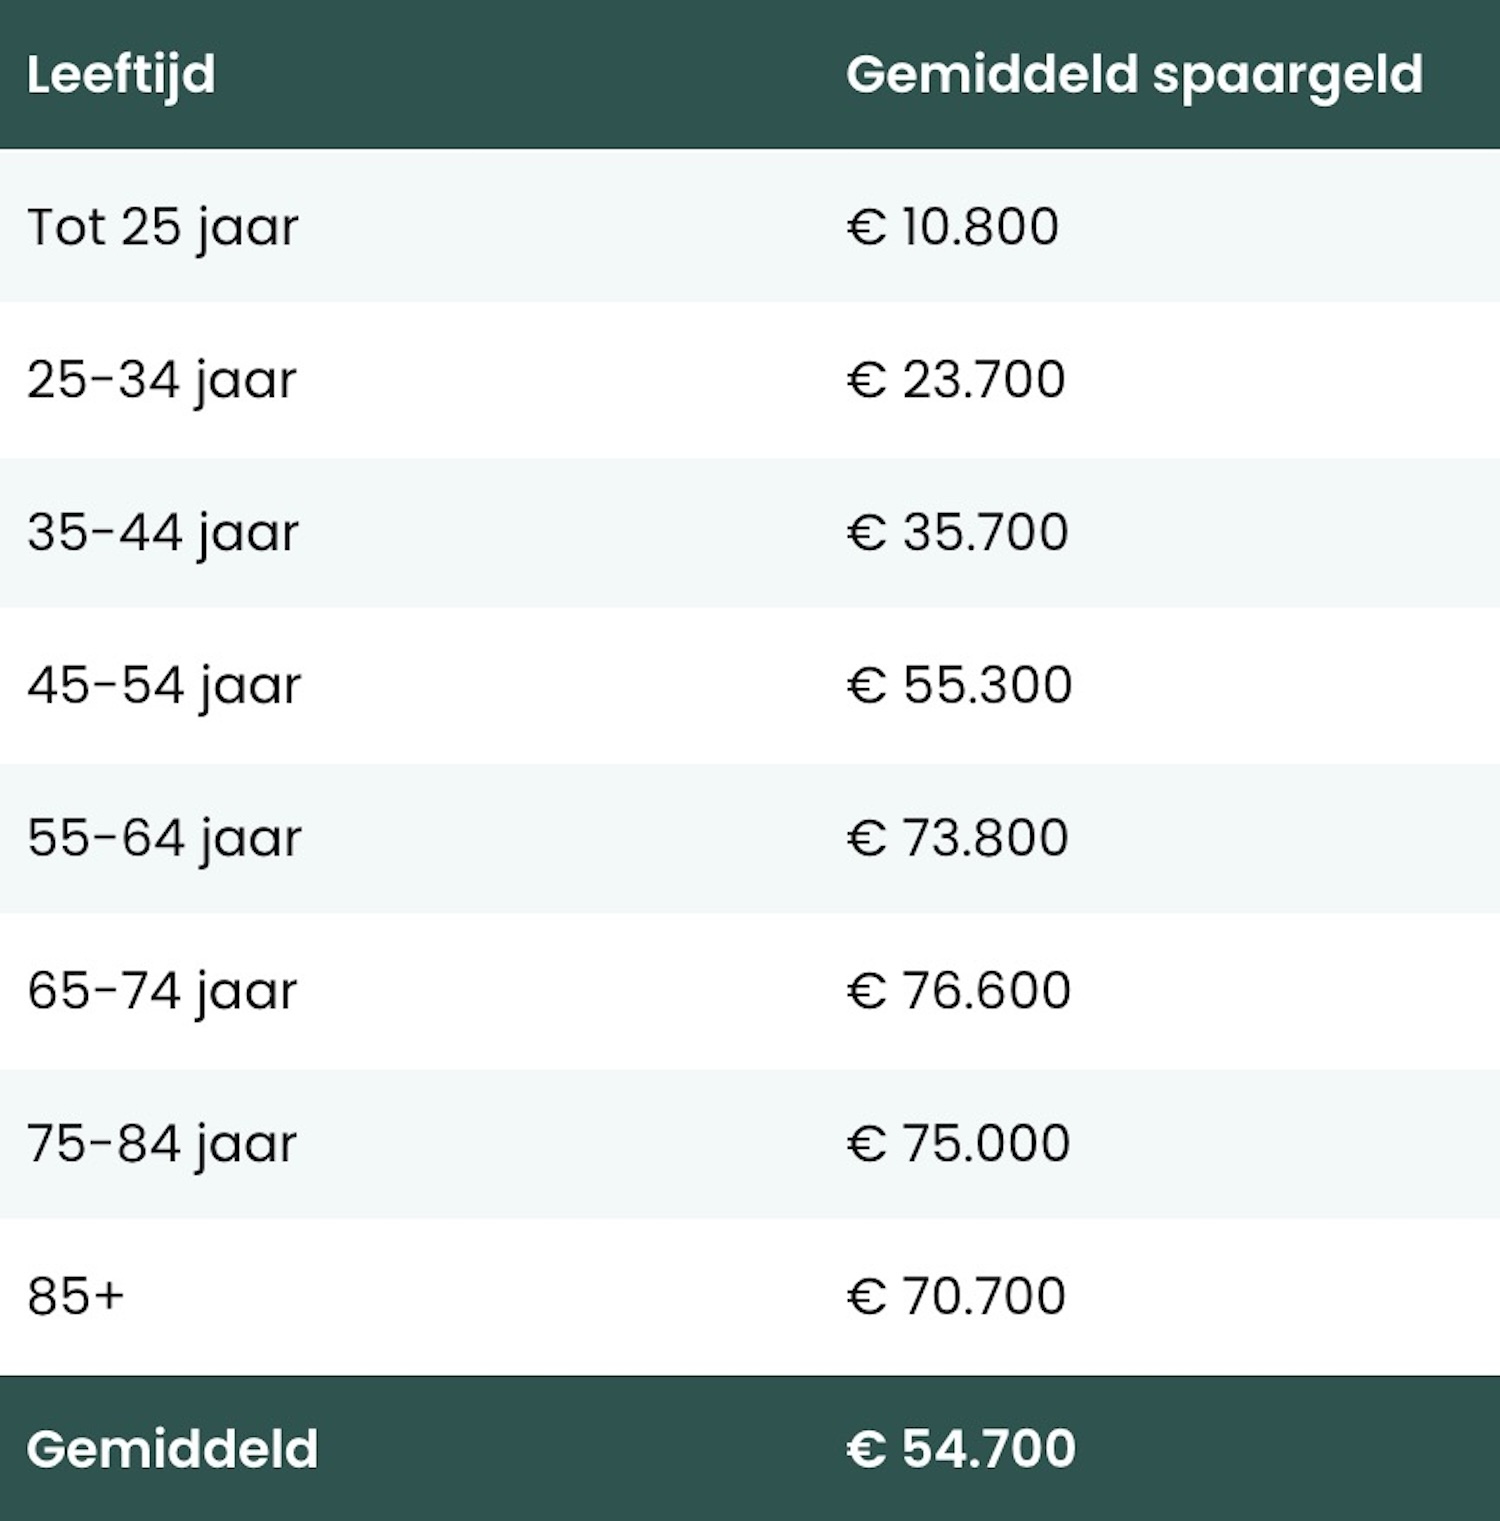Click the Leeftijd column header
The height and width of the screenshot is (1521, 1500).
[121, 75]
